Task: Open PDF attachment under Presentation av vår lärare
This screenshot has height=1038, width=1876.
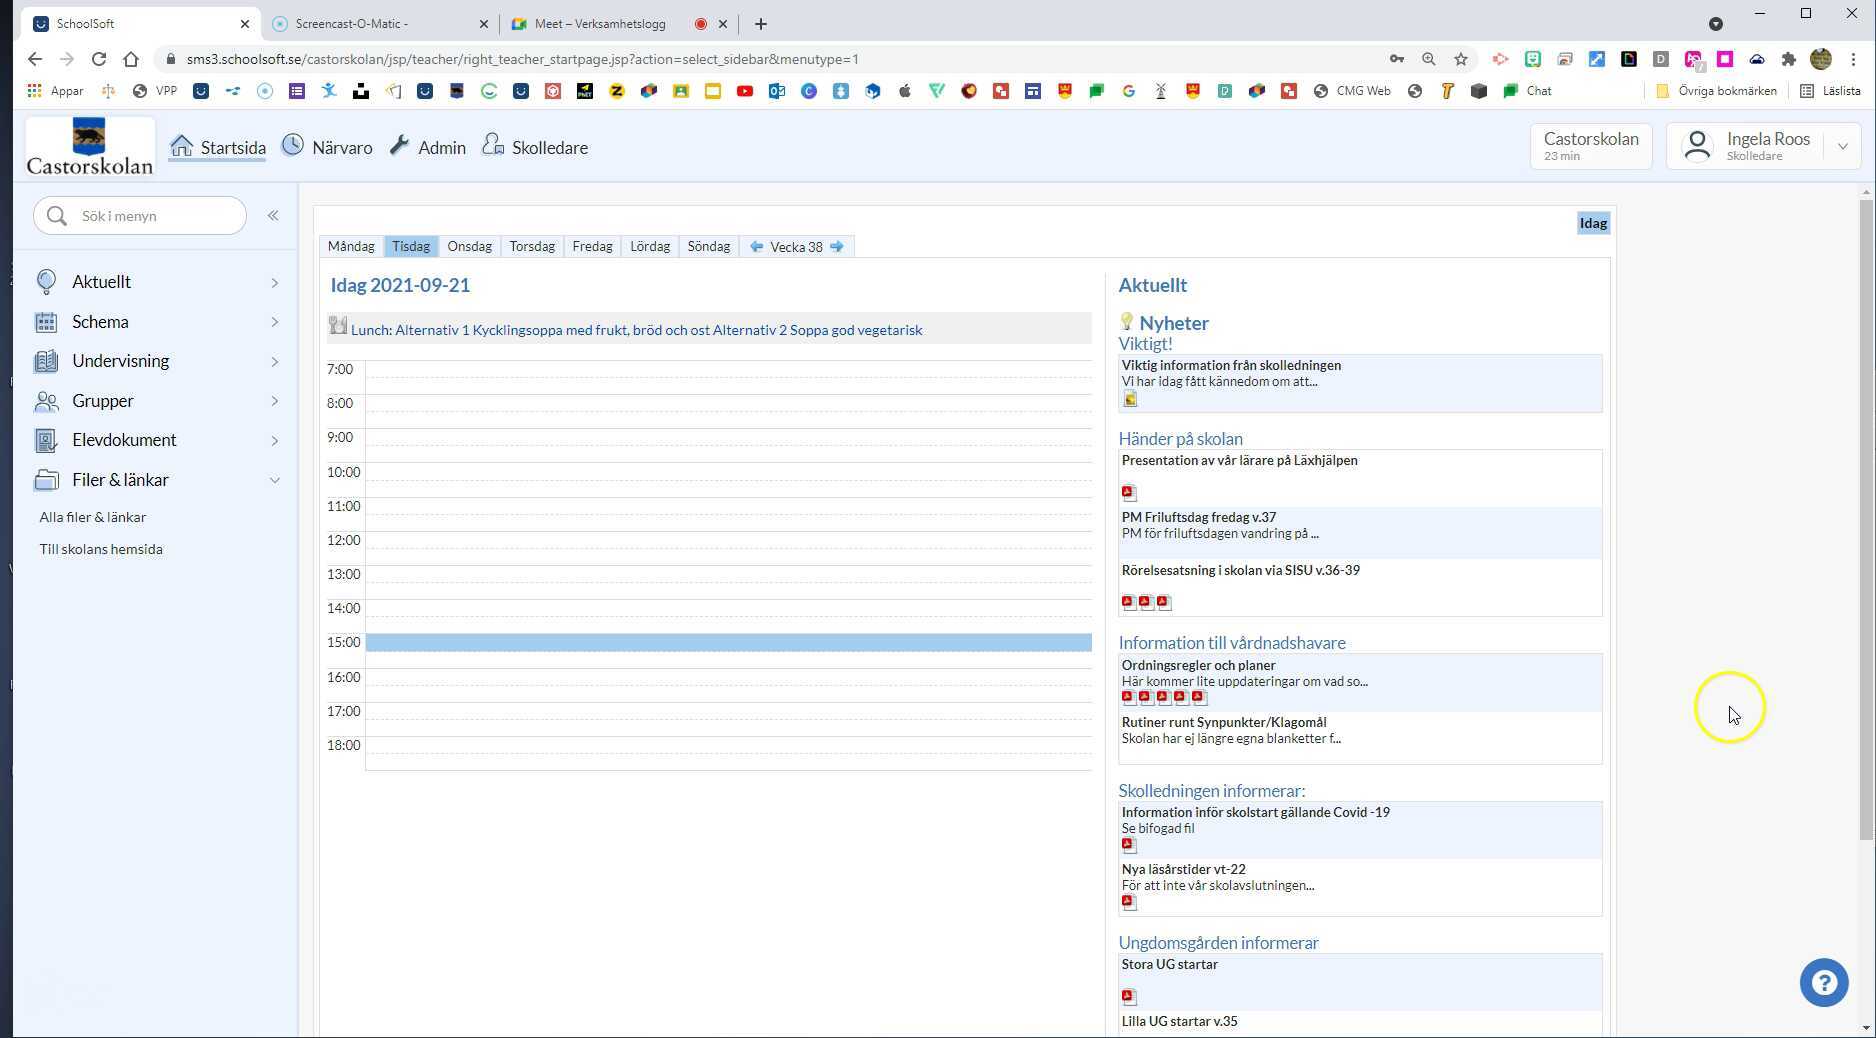Action: [1128, 492]
